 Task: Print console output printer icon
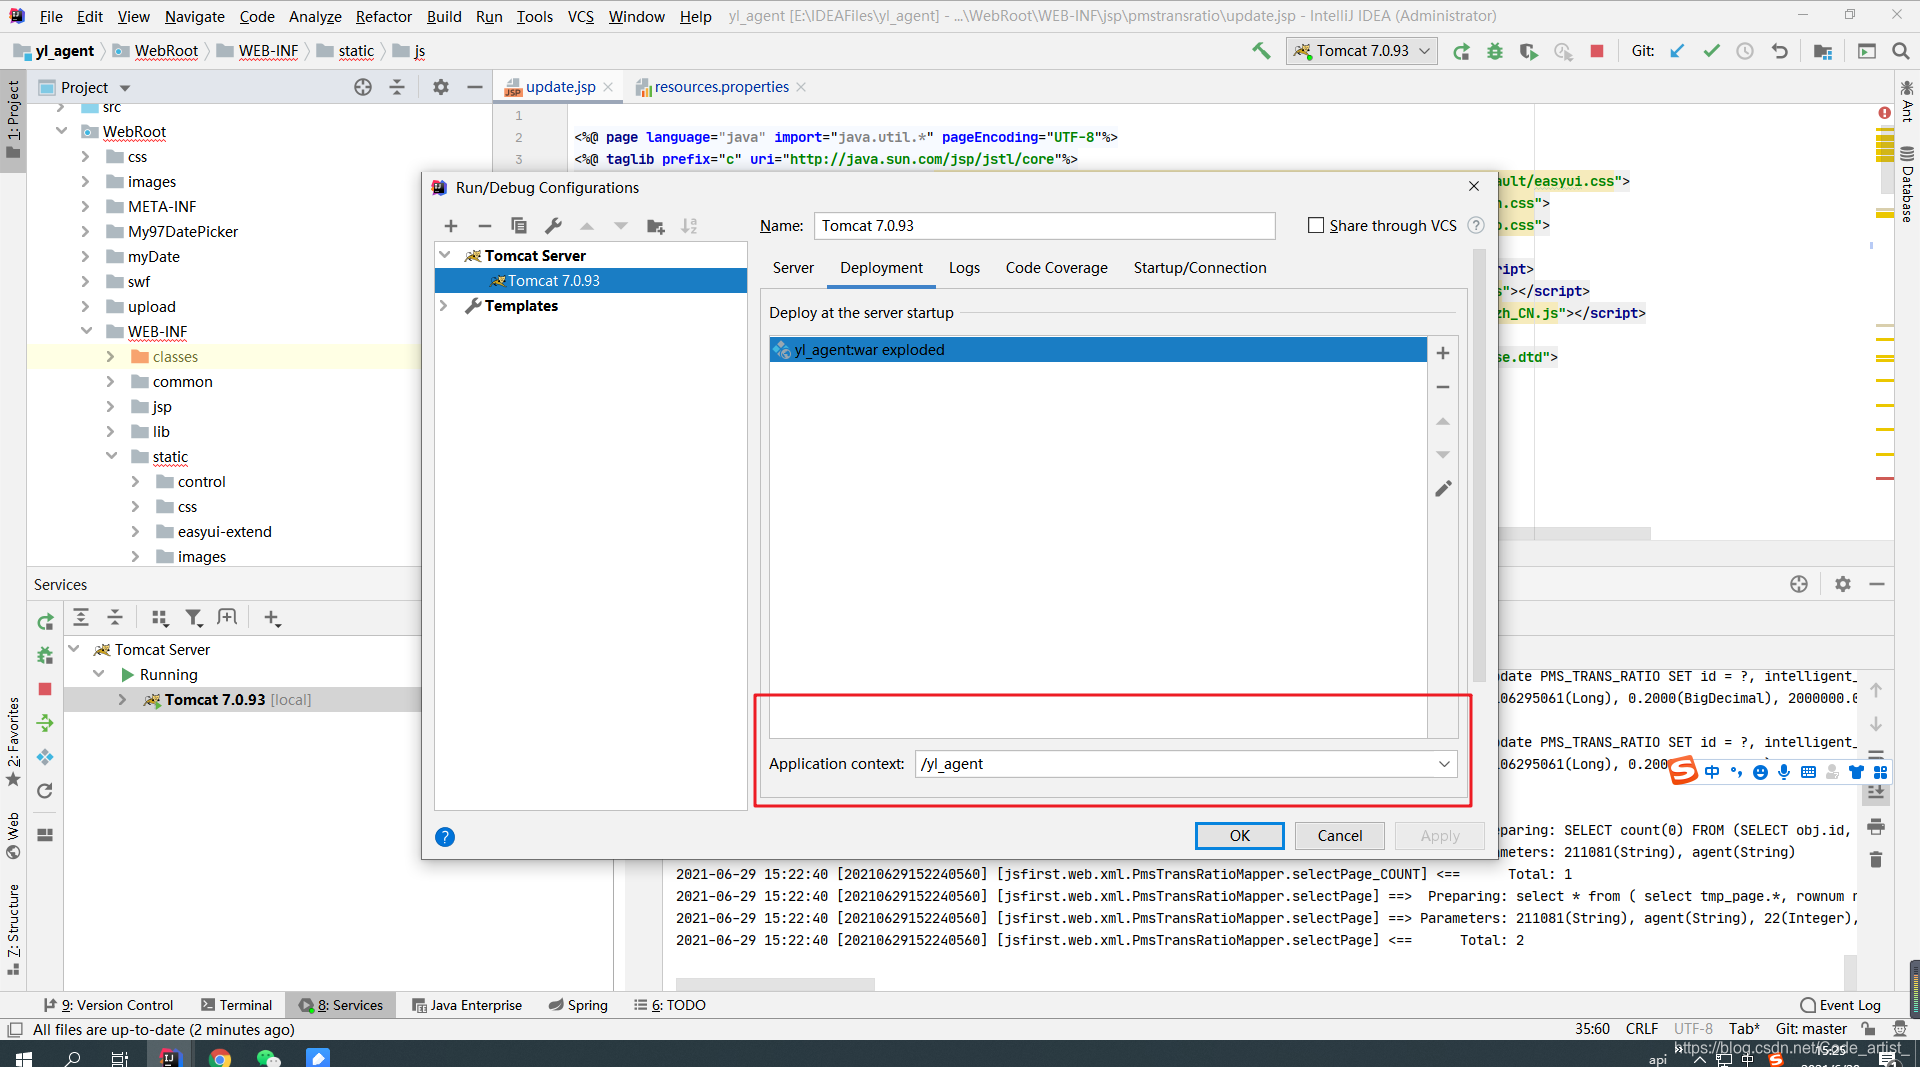[1876, 826]
